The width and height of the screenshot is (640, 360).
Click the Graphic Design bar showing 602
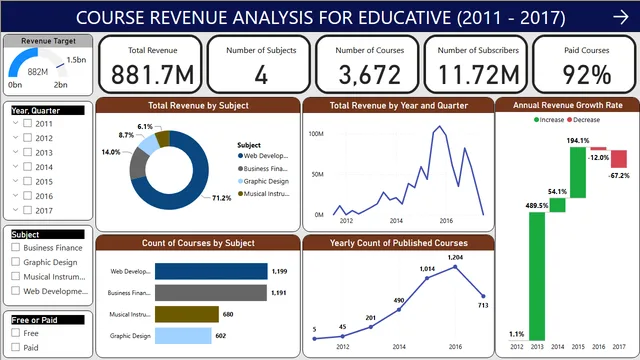coord(183,336)
